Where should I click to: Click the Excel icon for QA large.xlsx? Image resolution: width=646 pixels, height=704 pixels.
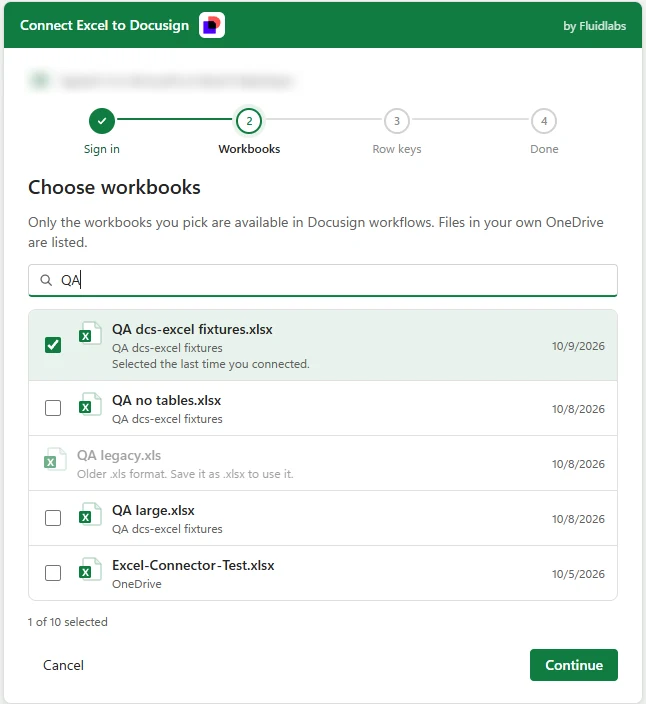coord(89,514)
